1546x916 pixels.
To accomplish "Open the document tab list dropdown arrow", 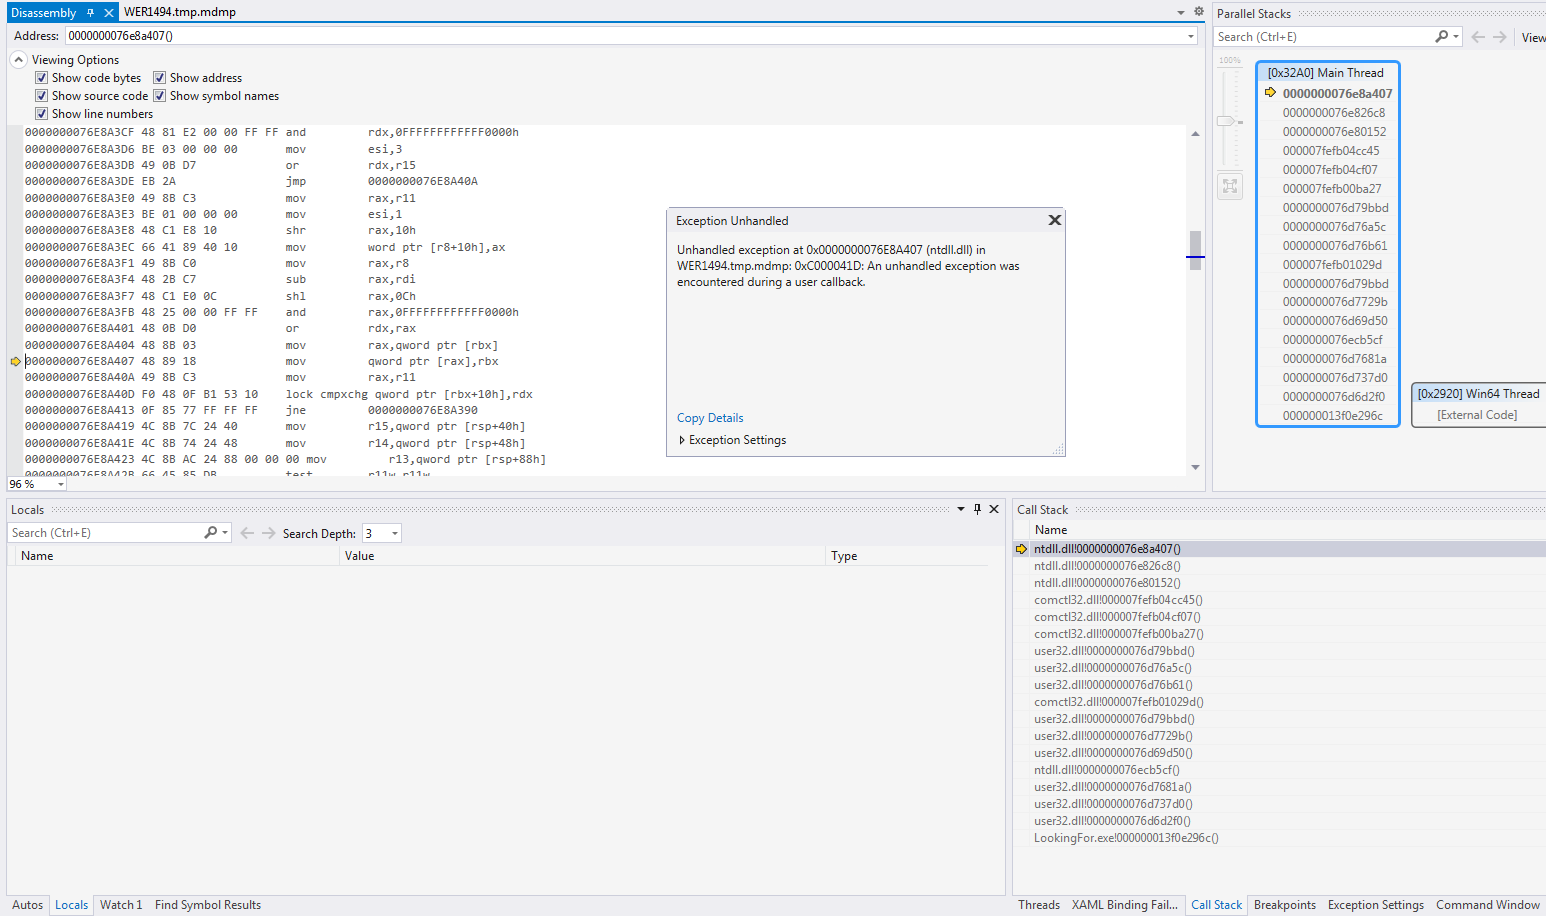I will click(x=1181, y=13).
